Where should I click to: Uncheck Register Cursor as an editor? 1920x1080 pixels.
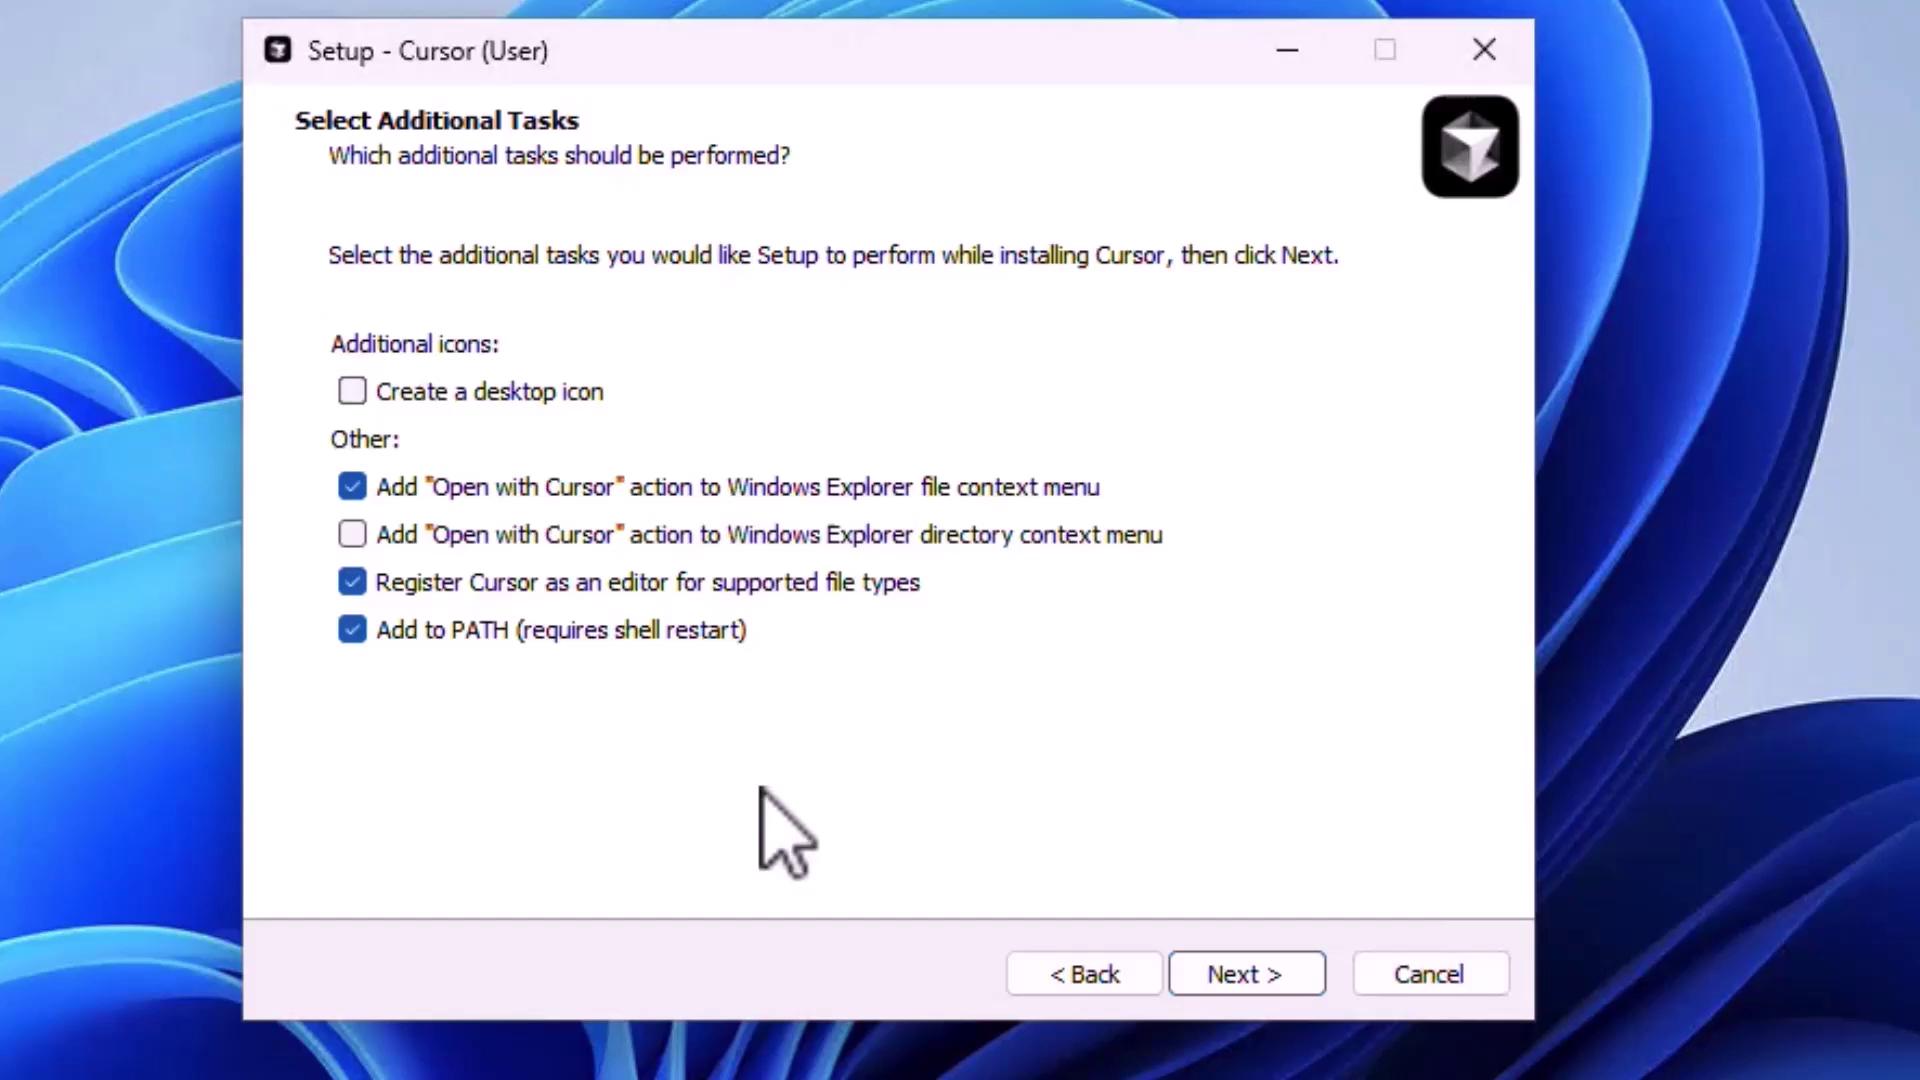(x=352, y=582)
